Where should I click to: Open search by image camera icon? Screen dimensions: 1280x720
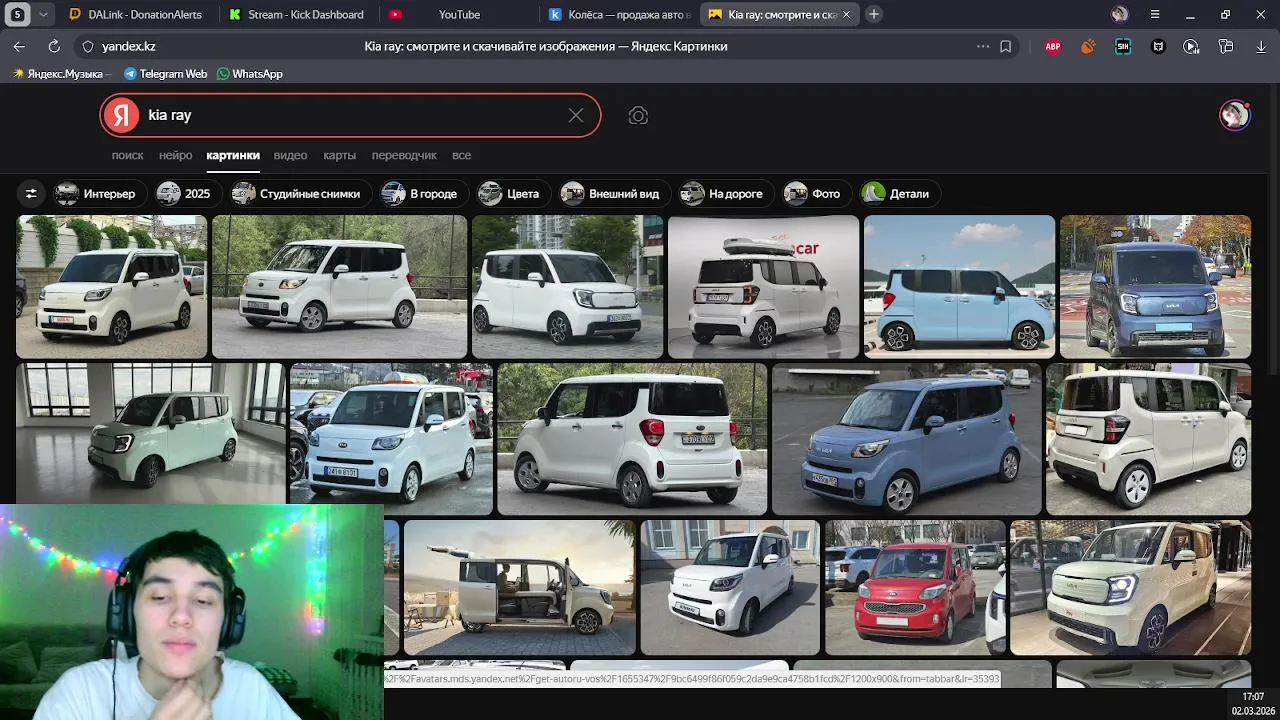pyautogui.click(x=638, y=116)
